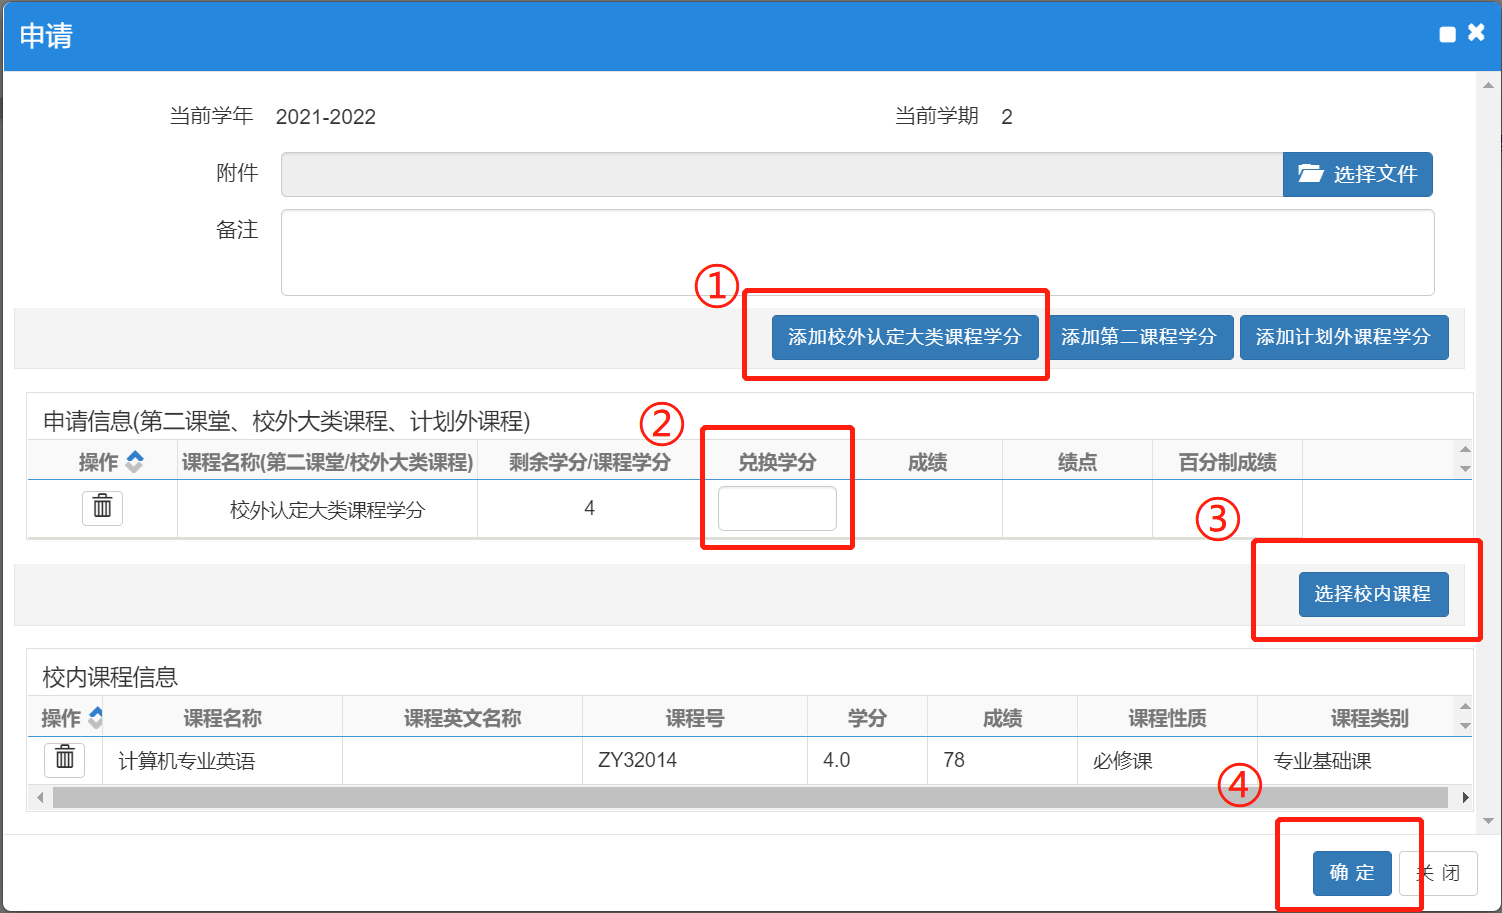The height and width of the screenshot is (913, 1502).
Task: Confirm the application with 确定
Action: coord(1352,873)
